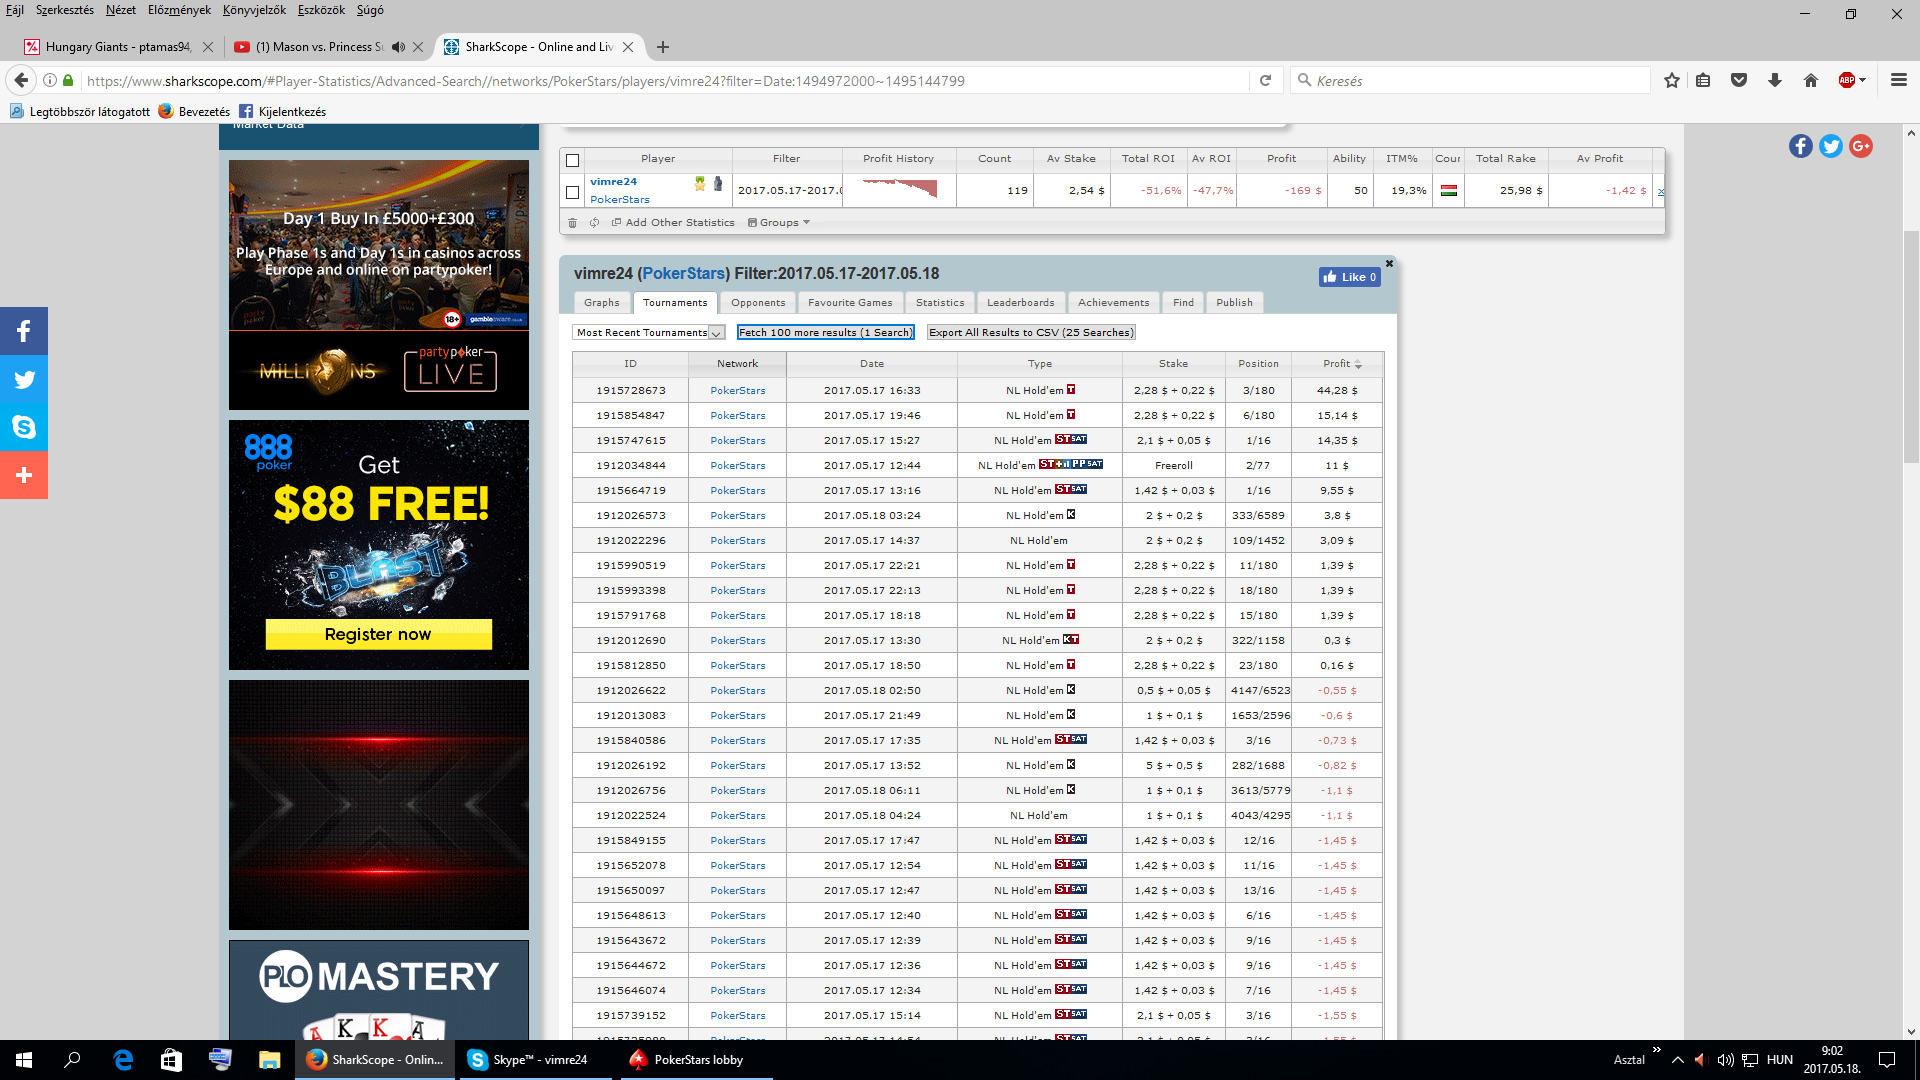Open the Publish tab
1920x1080 pixels.
[x=1235, y=303]
